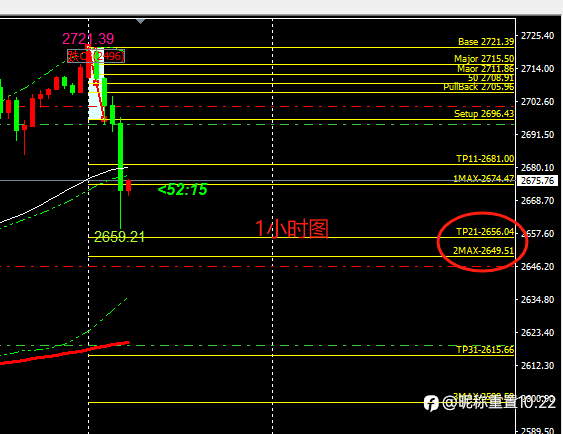Click the large green candle with long lower wick

tap(121, 157)
